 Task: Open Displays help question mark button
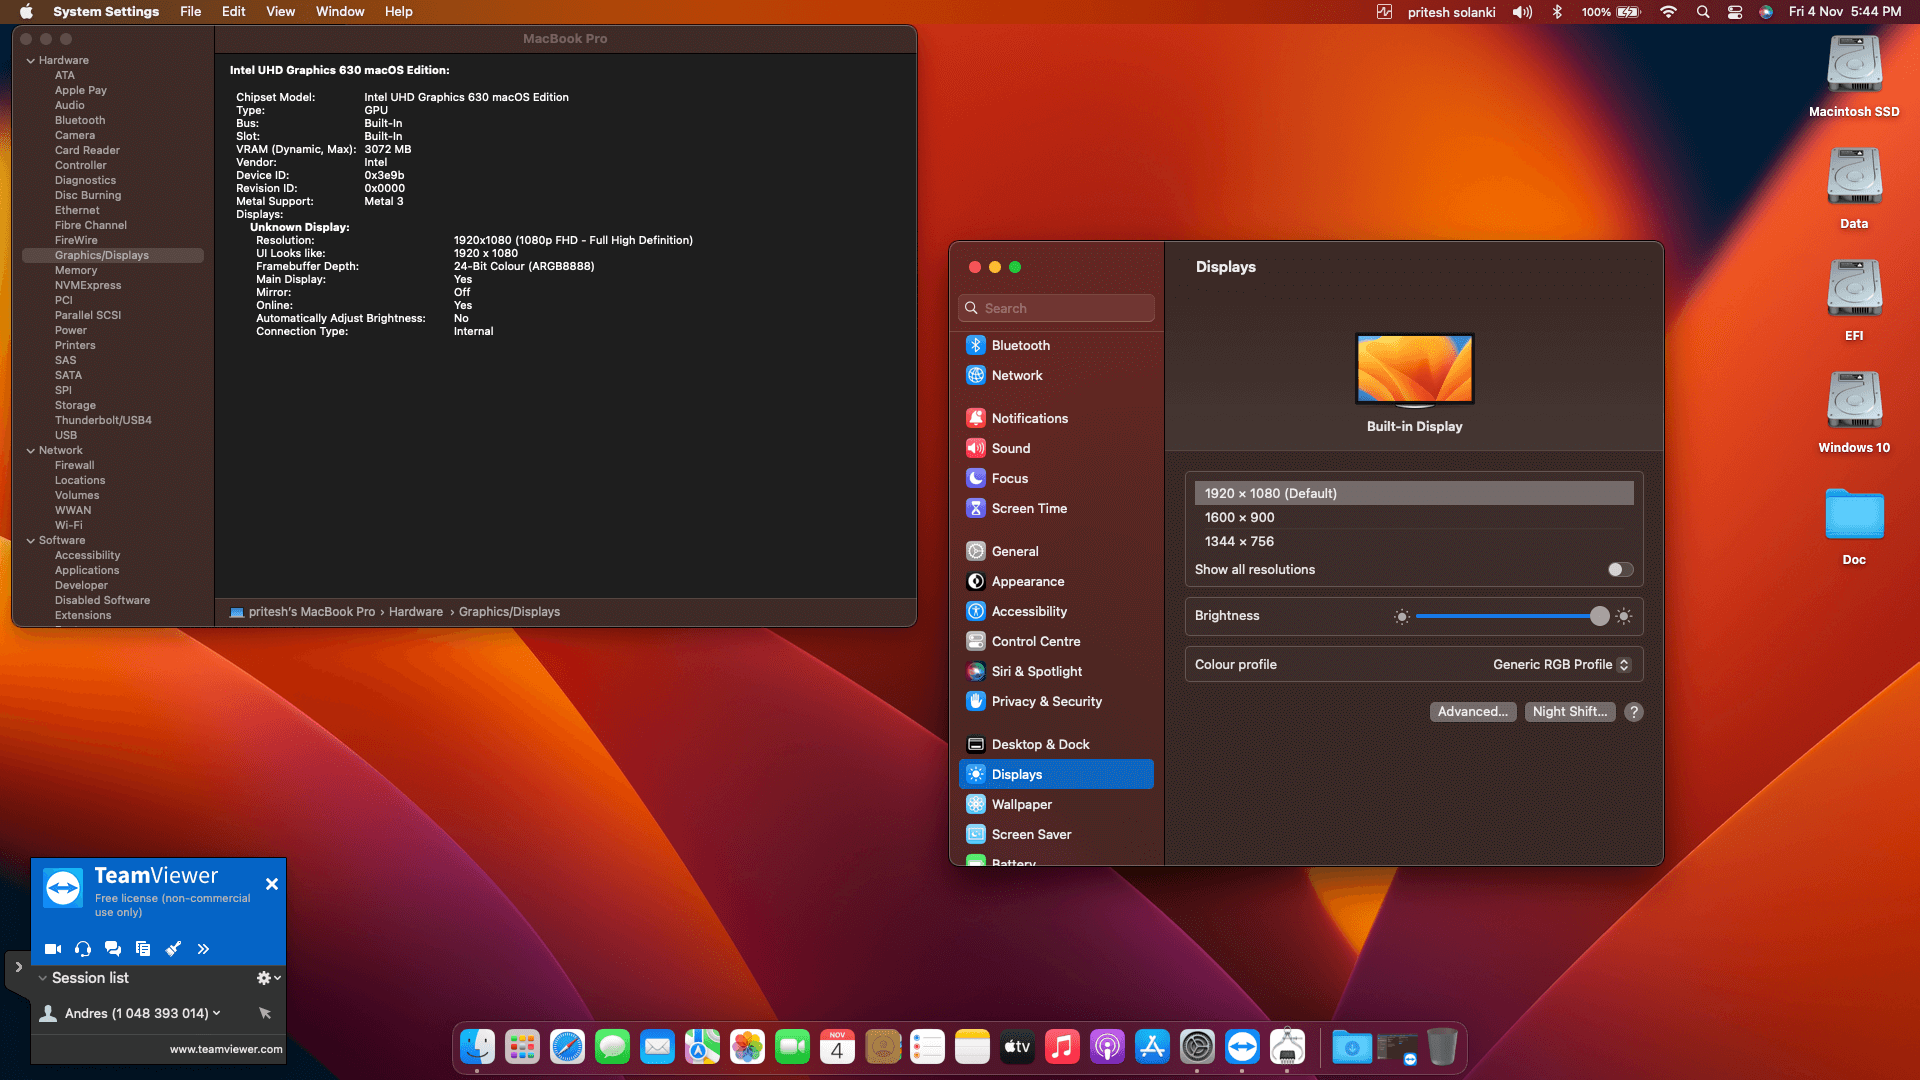point(1634,712)
